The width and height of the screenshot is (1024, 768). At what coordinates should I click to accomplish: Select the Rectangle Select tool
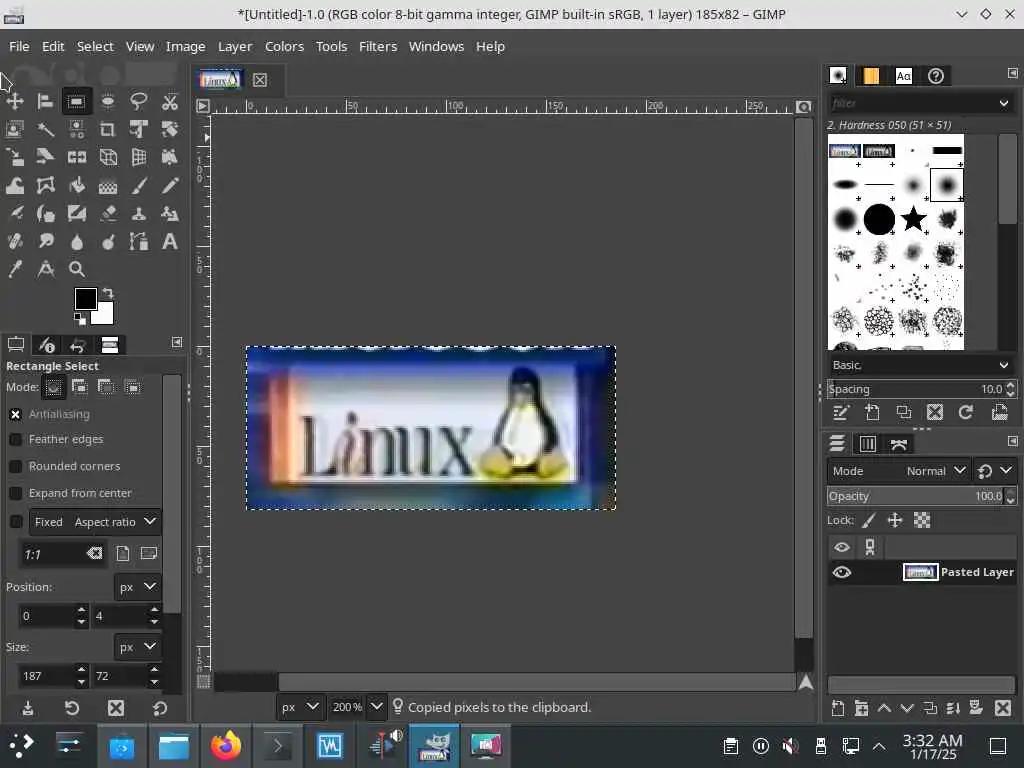point(76,101)
